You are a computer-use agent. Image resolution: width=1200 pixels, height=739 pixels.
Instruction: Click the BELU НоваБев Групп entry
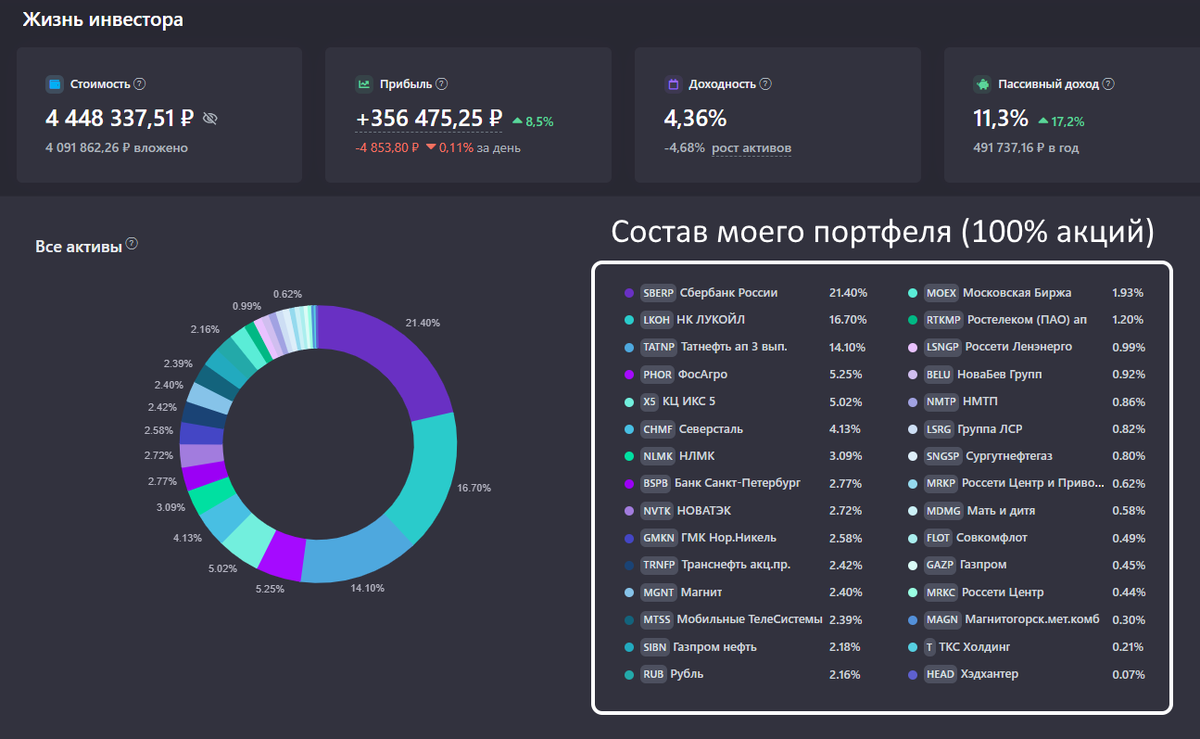pos(1027,374)
